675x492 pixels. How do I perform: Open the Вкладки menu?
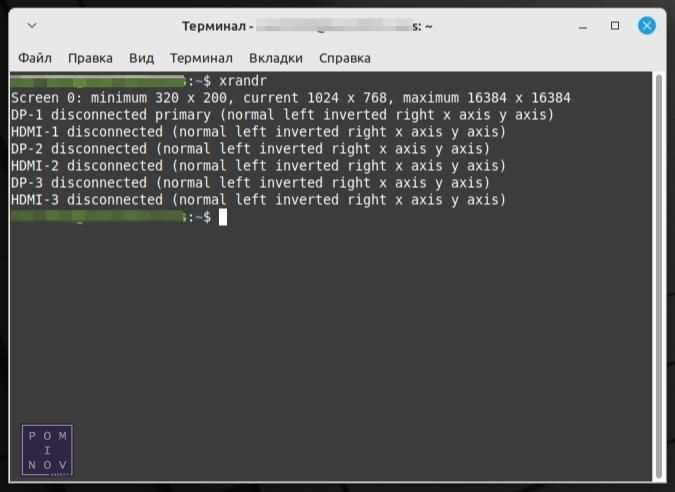(276, 58)
